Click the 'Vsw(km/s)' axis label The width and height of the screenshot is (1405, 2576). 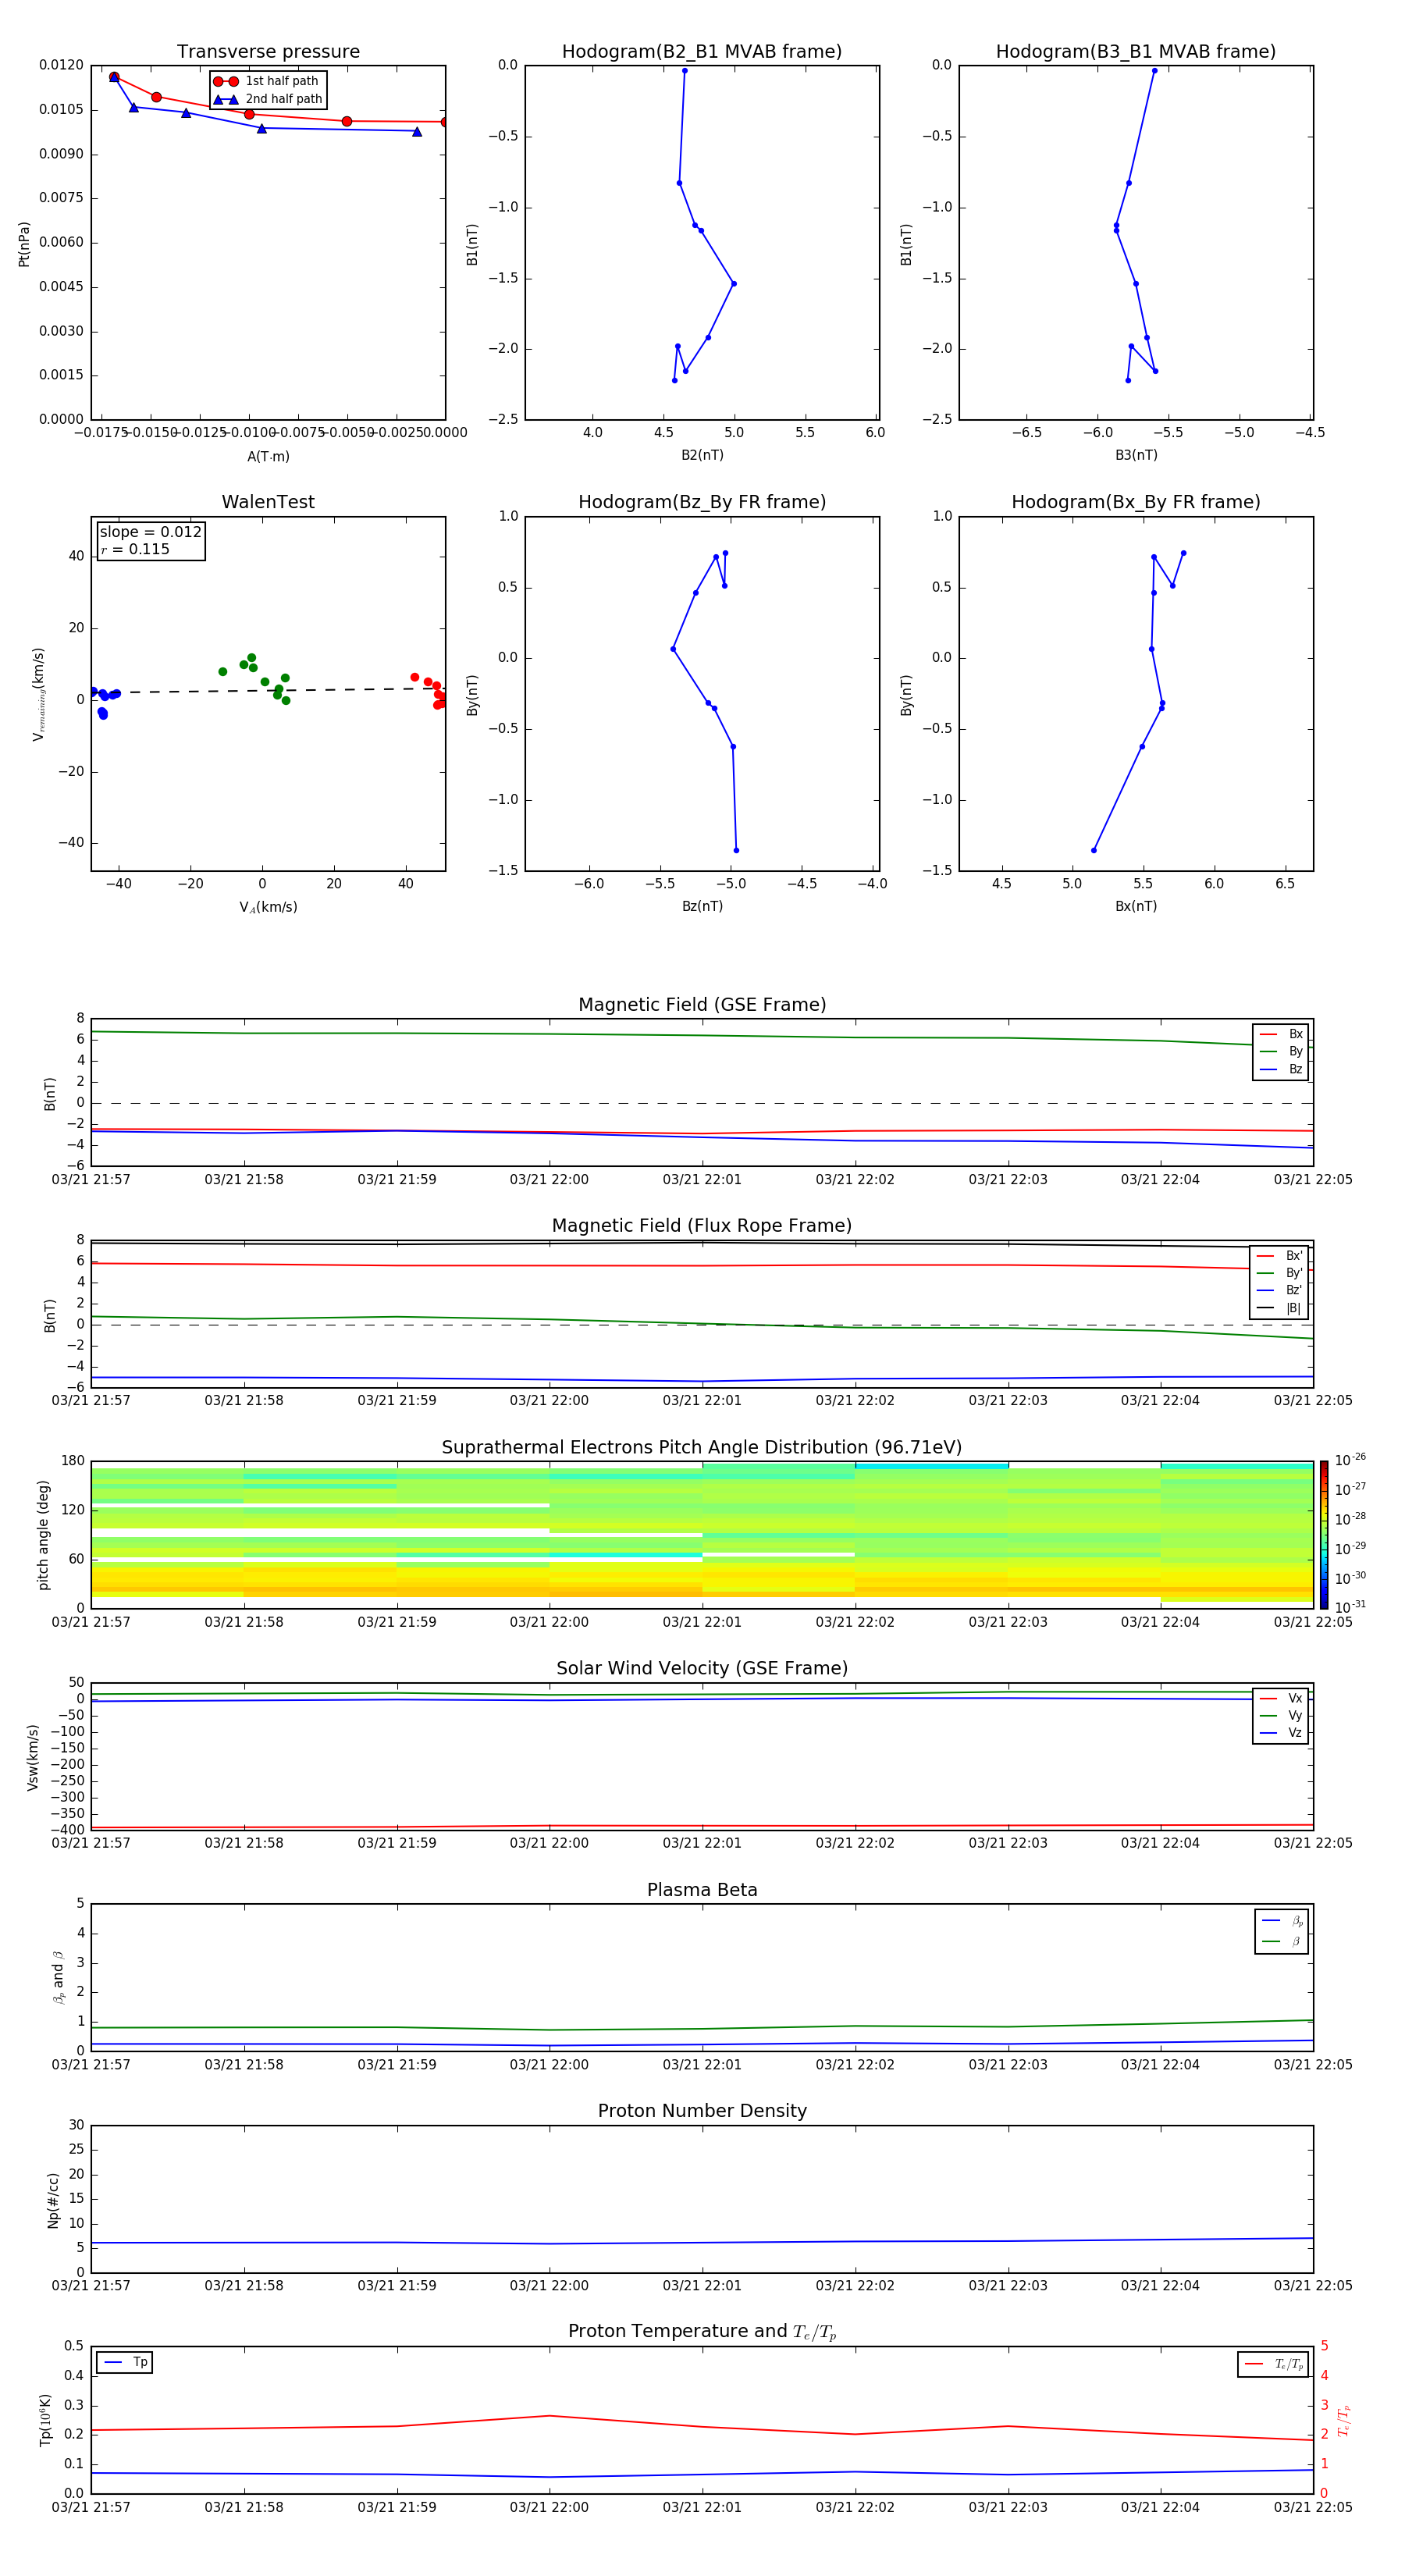click(x=33, y=1757)
